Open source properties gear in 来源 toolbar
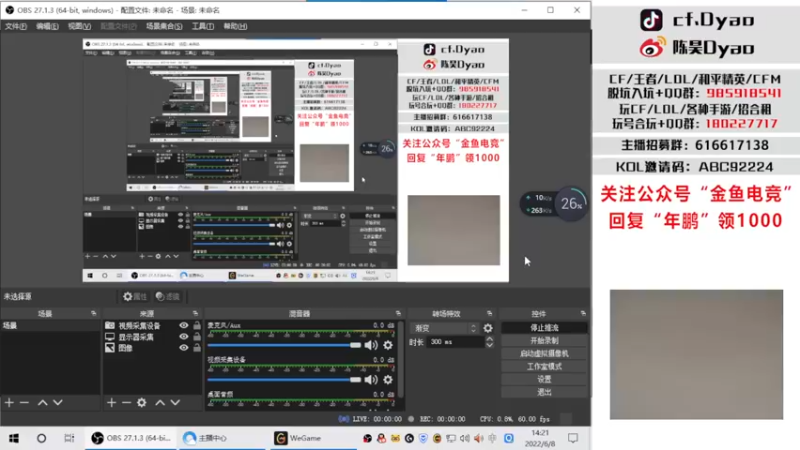This screenshot has height=450, width=800. [142, 403]
